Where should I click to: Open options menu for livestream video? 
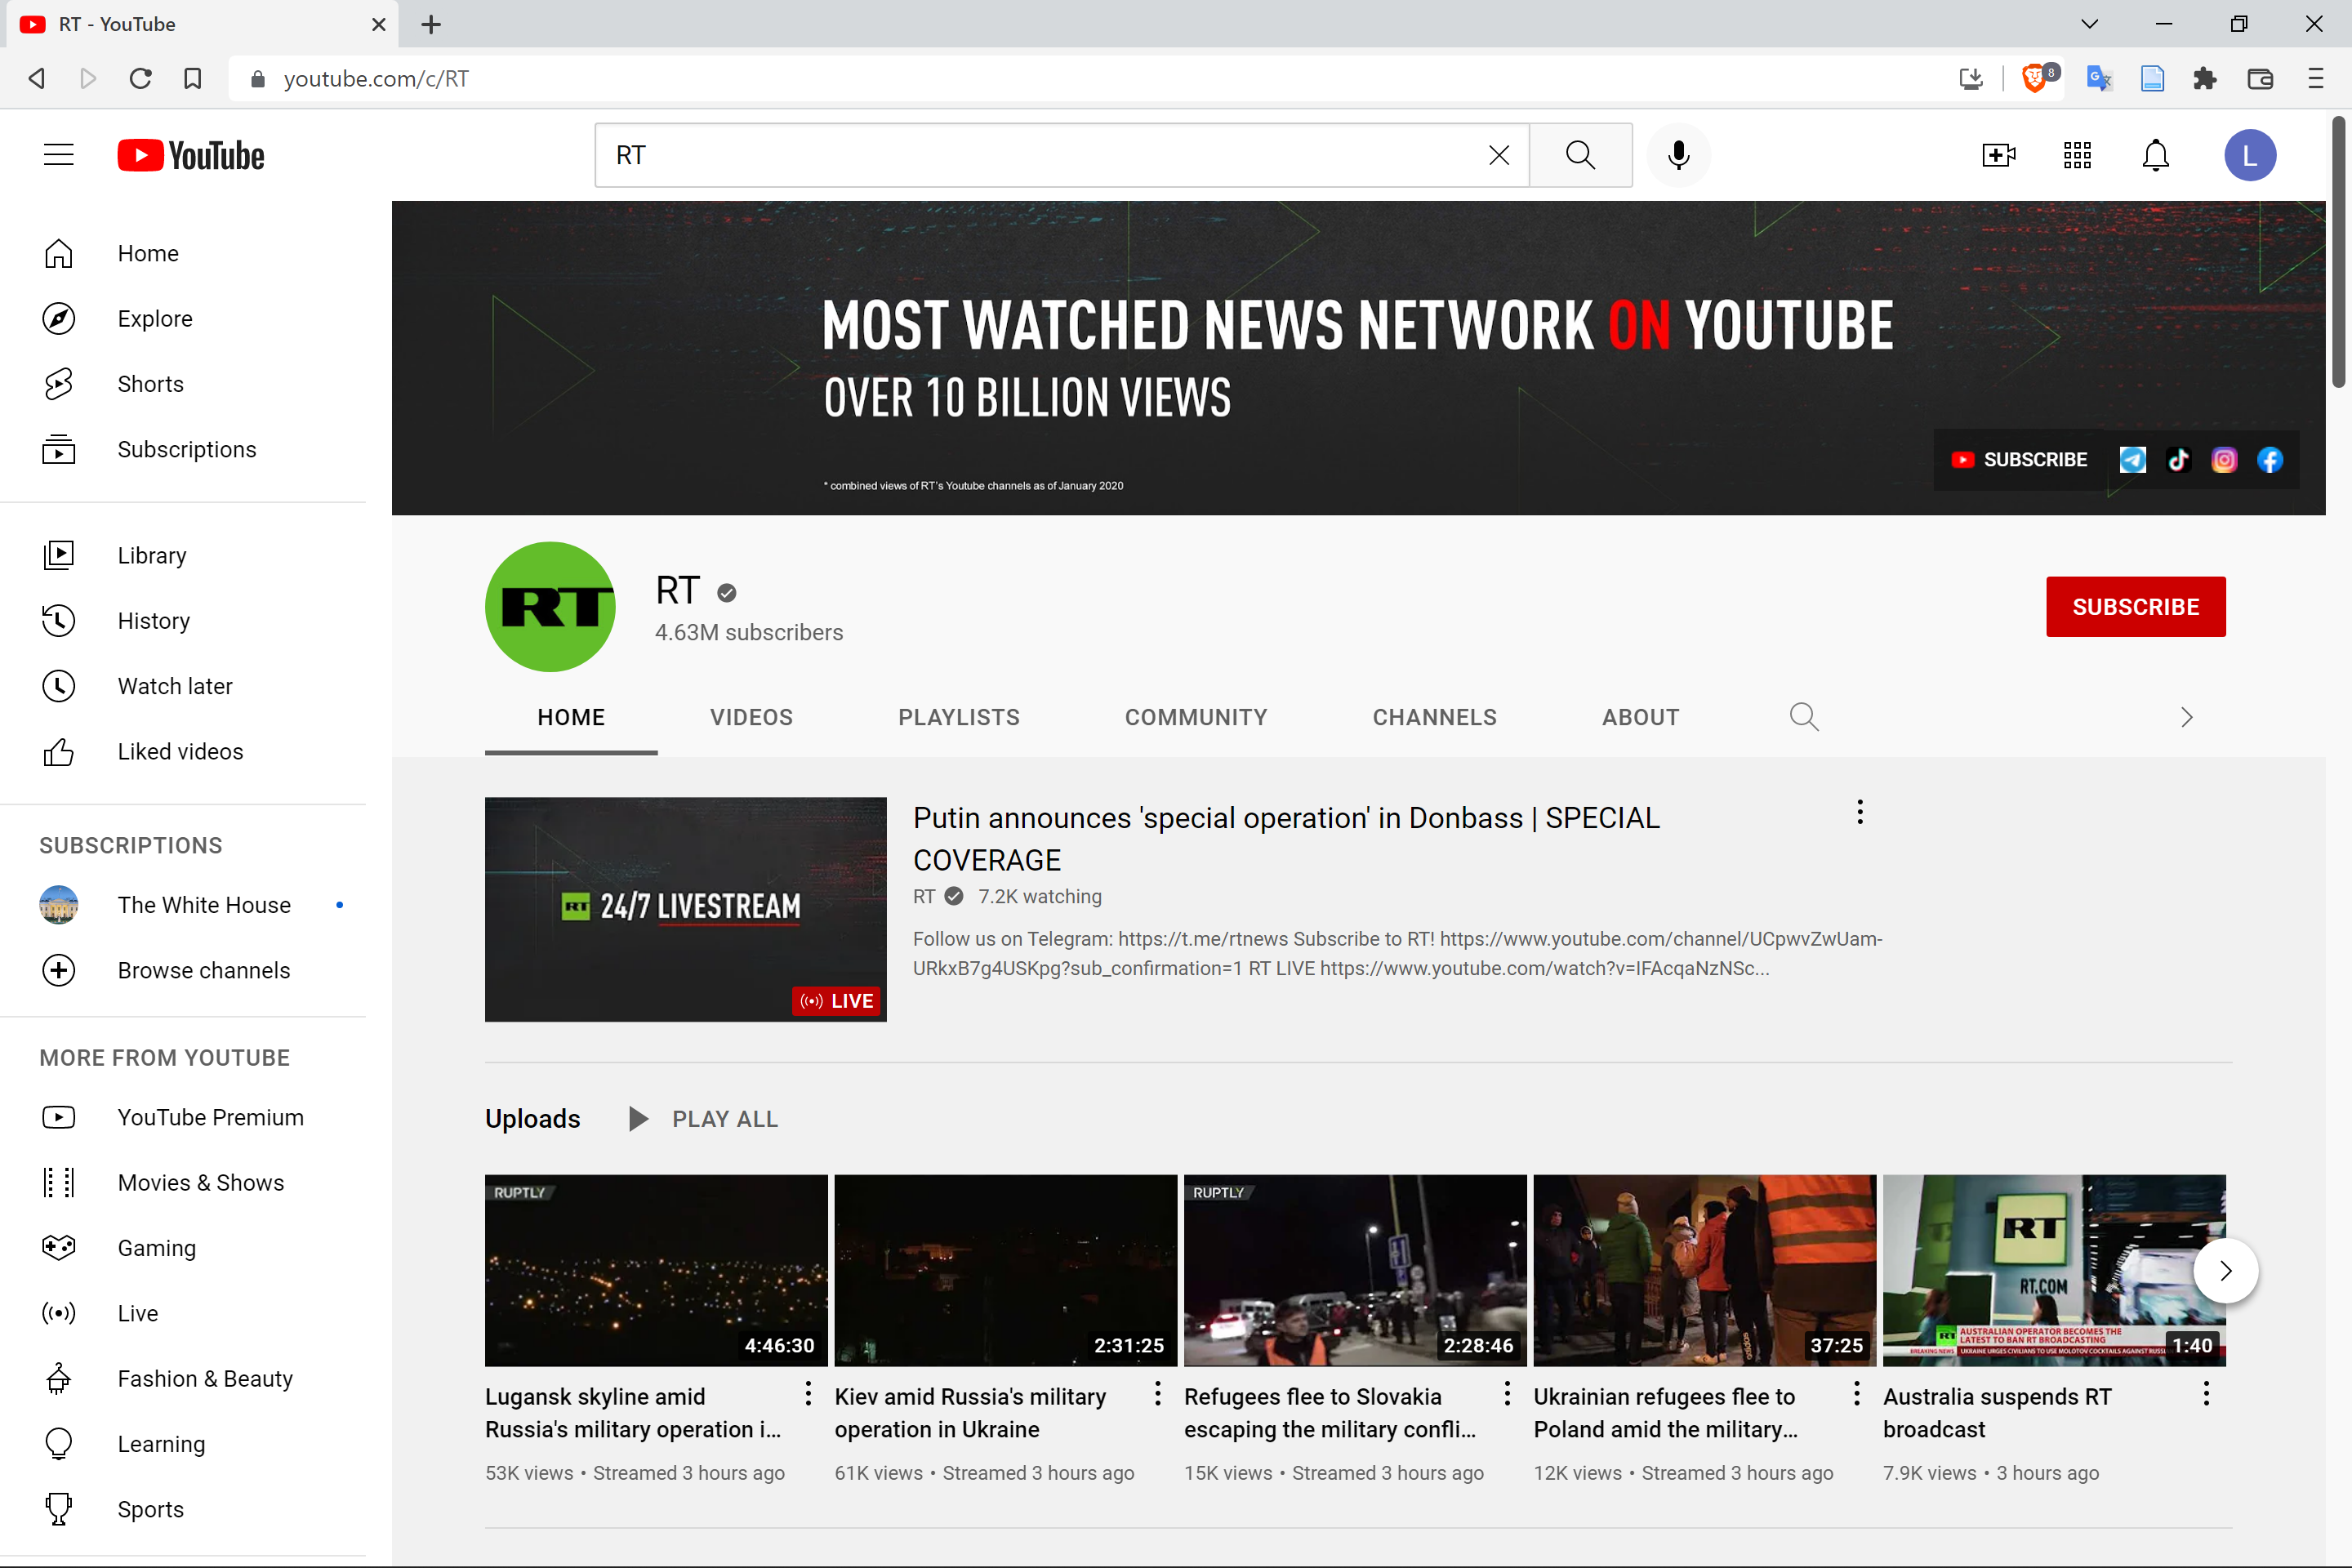(x=1859, y=812)
